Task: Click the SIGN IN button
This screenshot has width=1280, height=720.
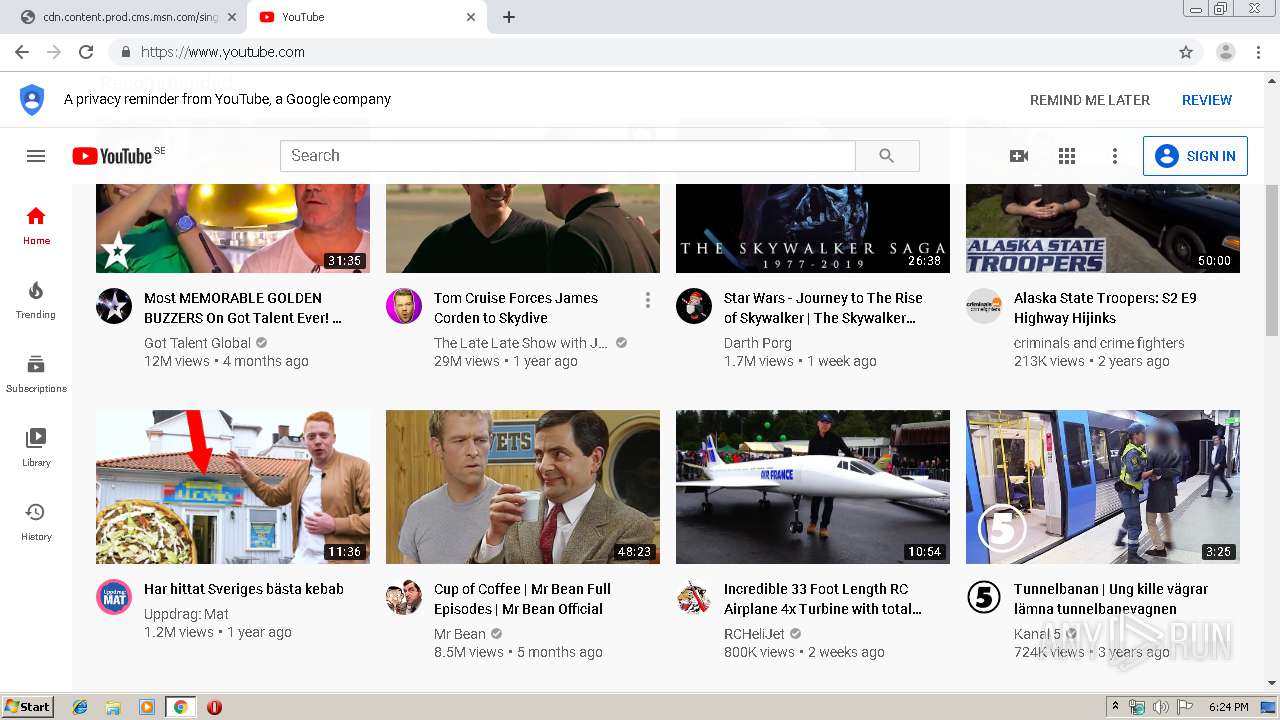Action: (1195, 156)
